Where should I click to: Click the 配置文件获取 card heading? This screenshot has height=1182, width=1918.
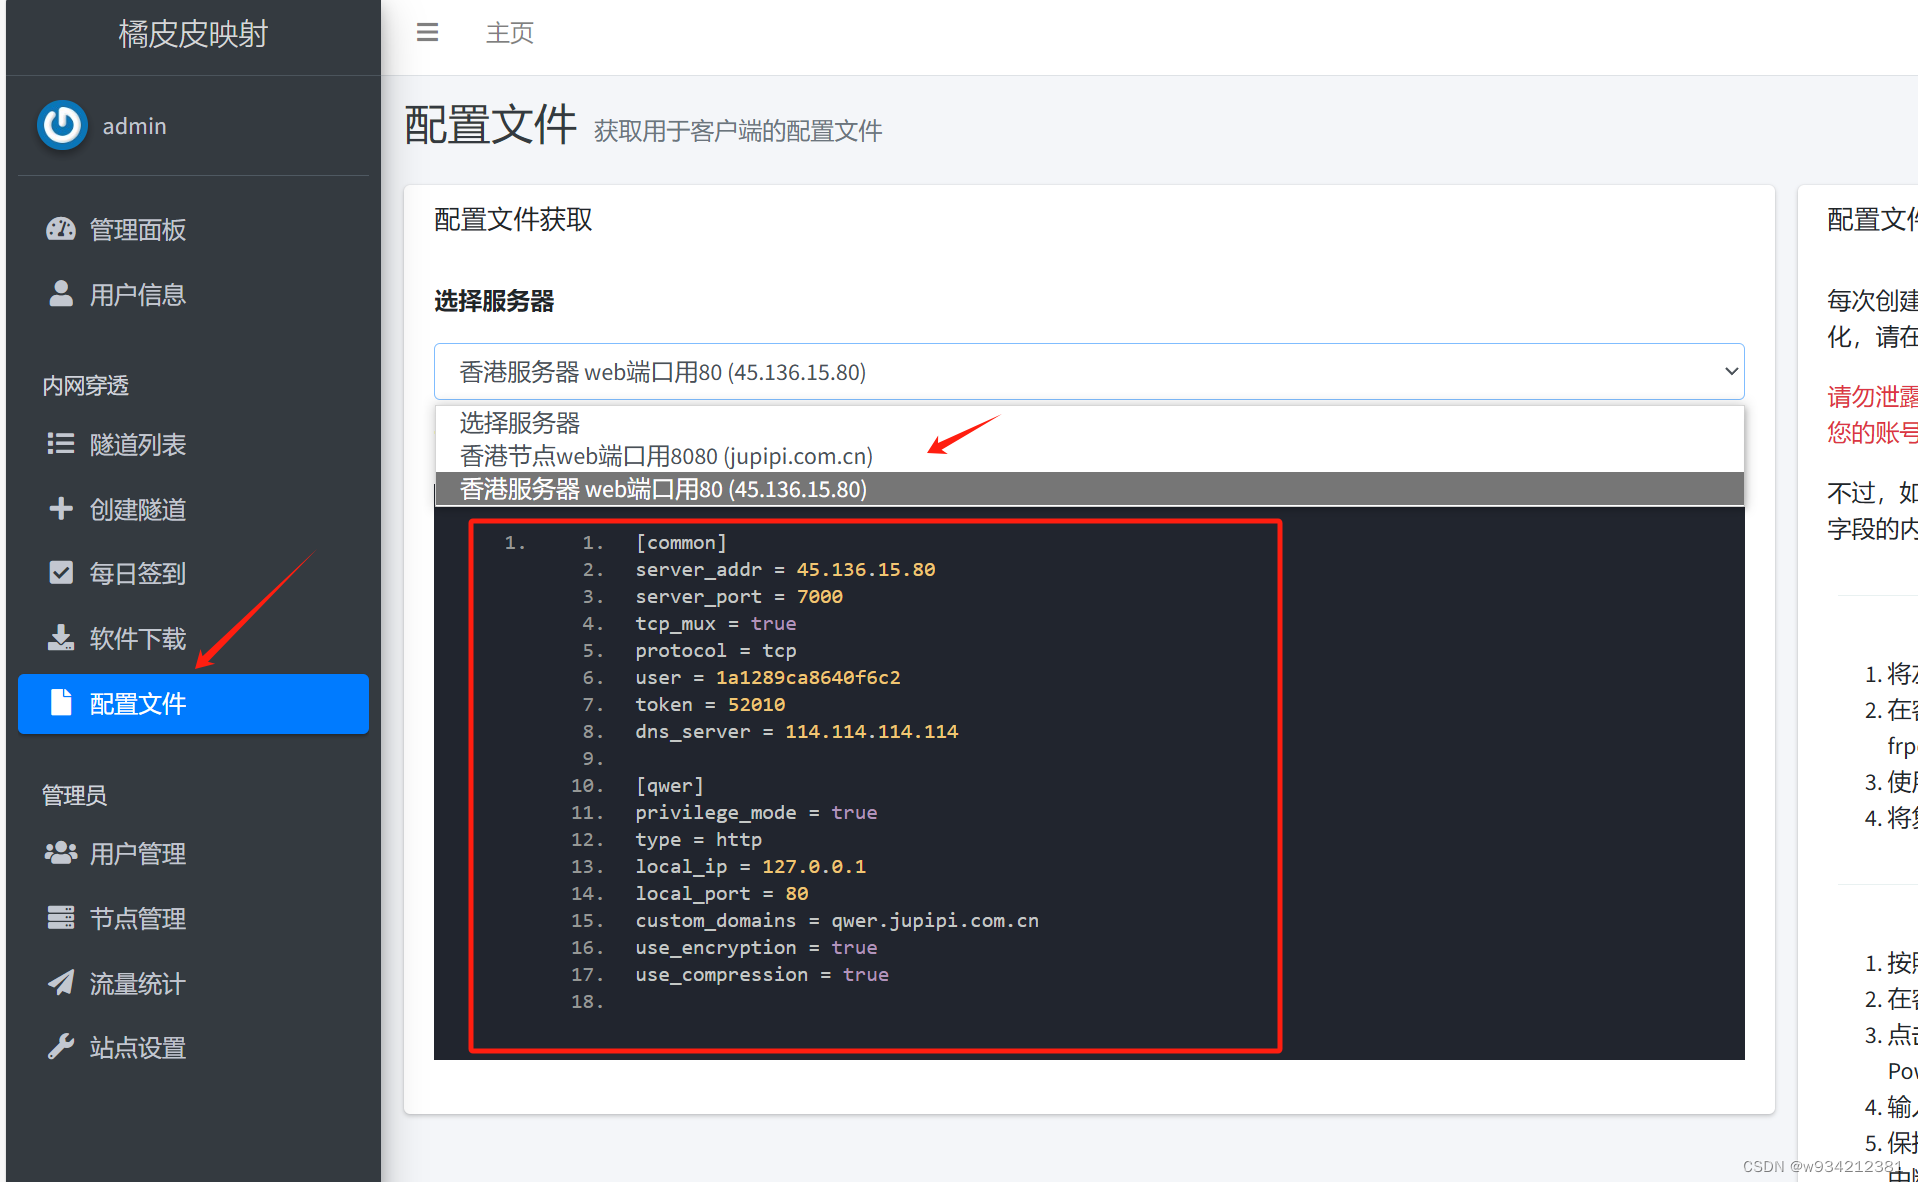513,219
